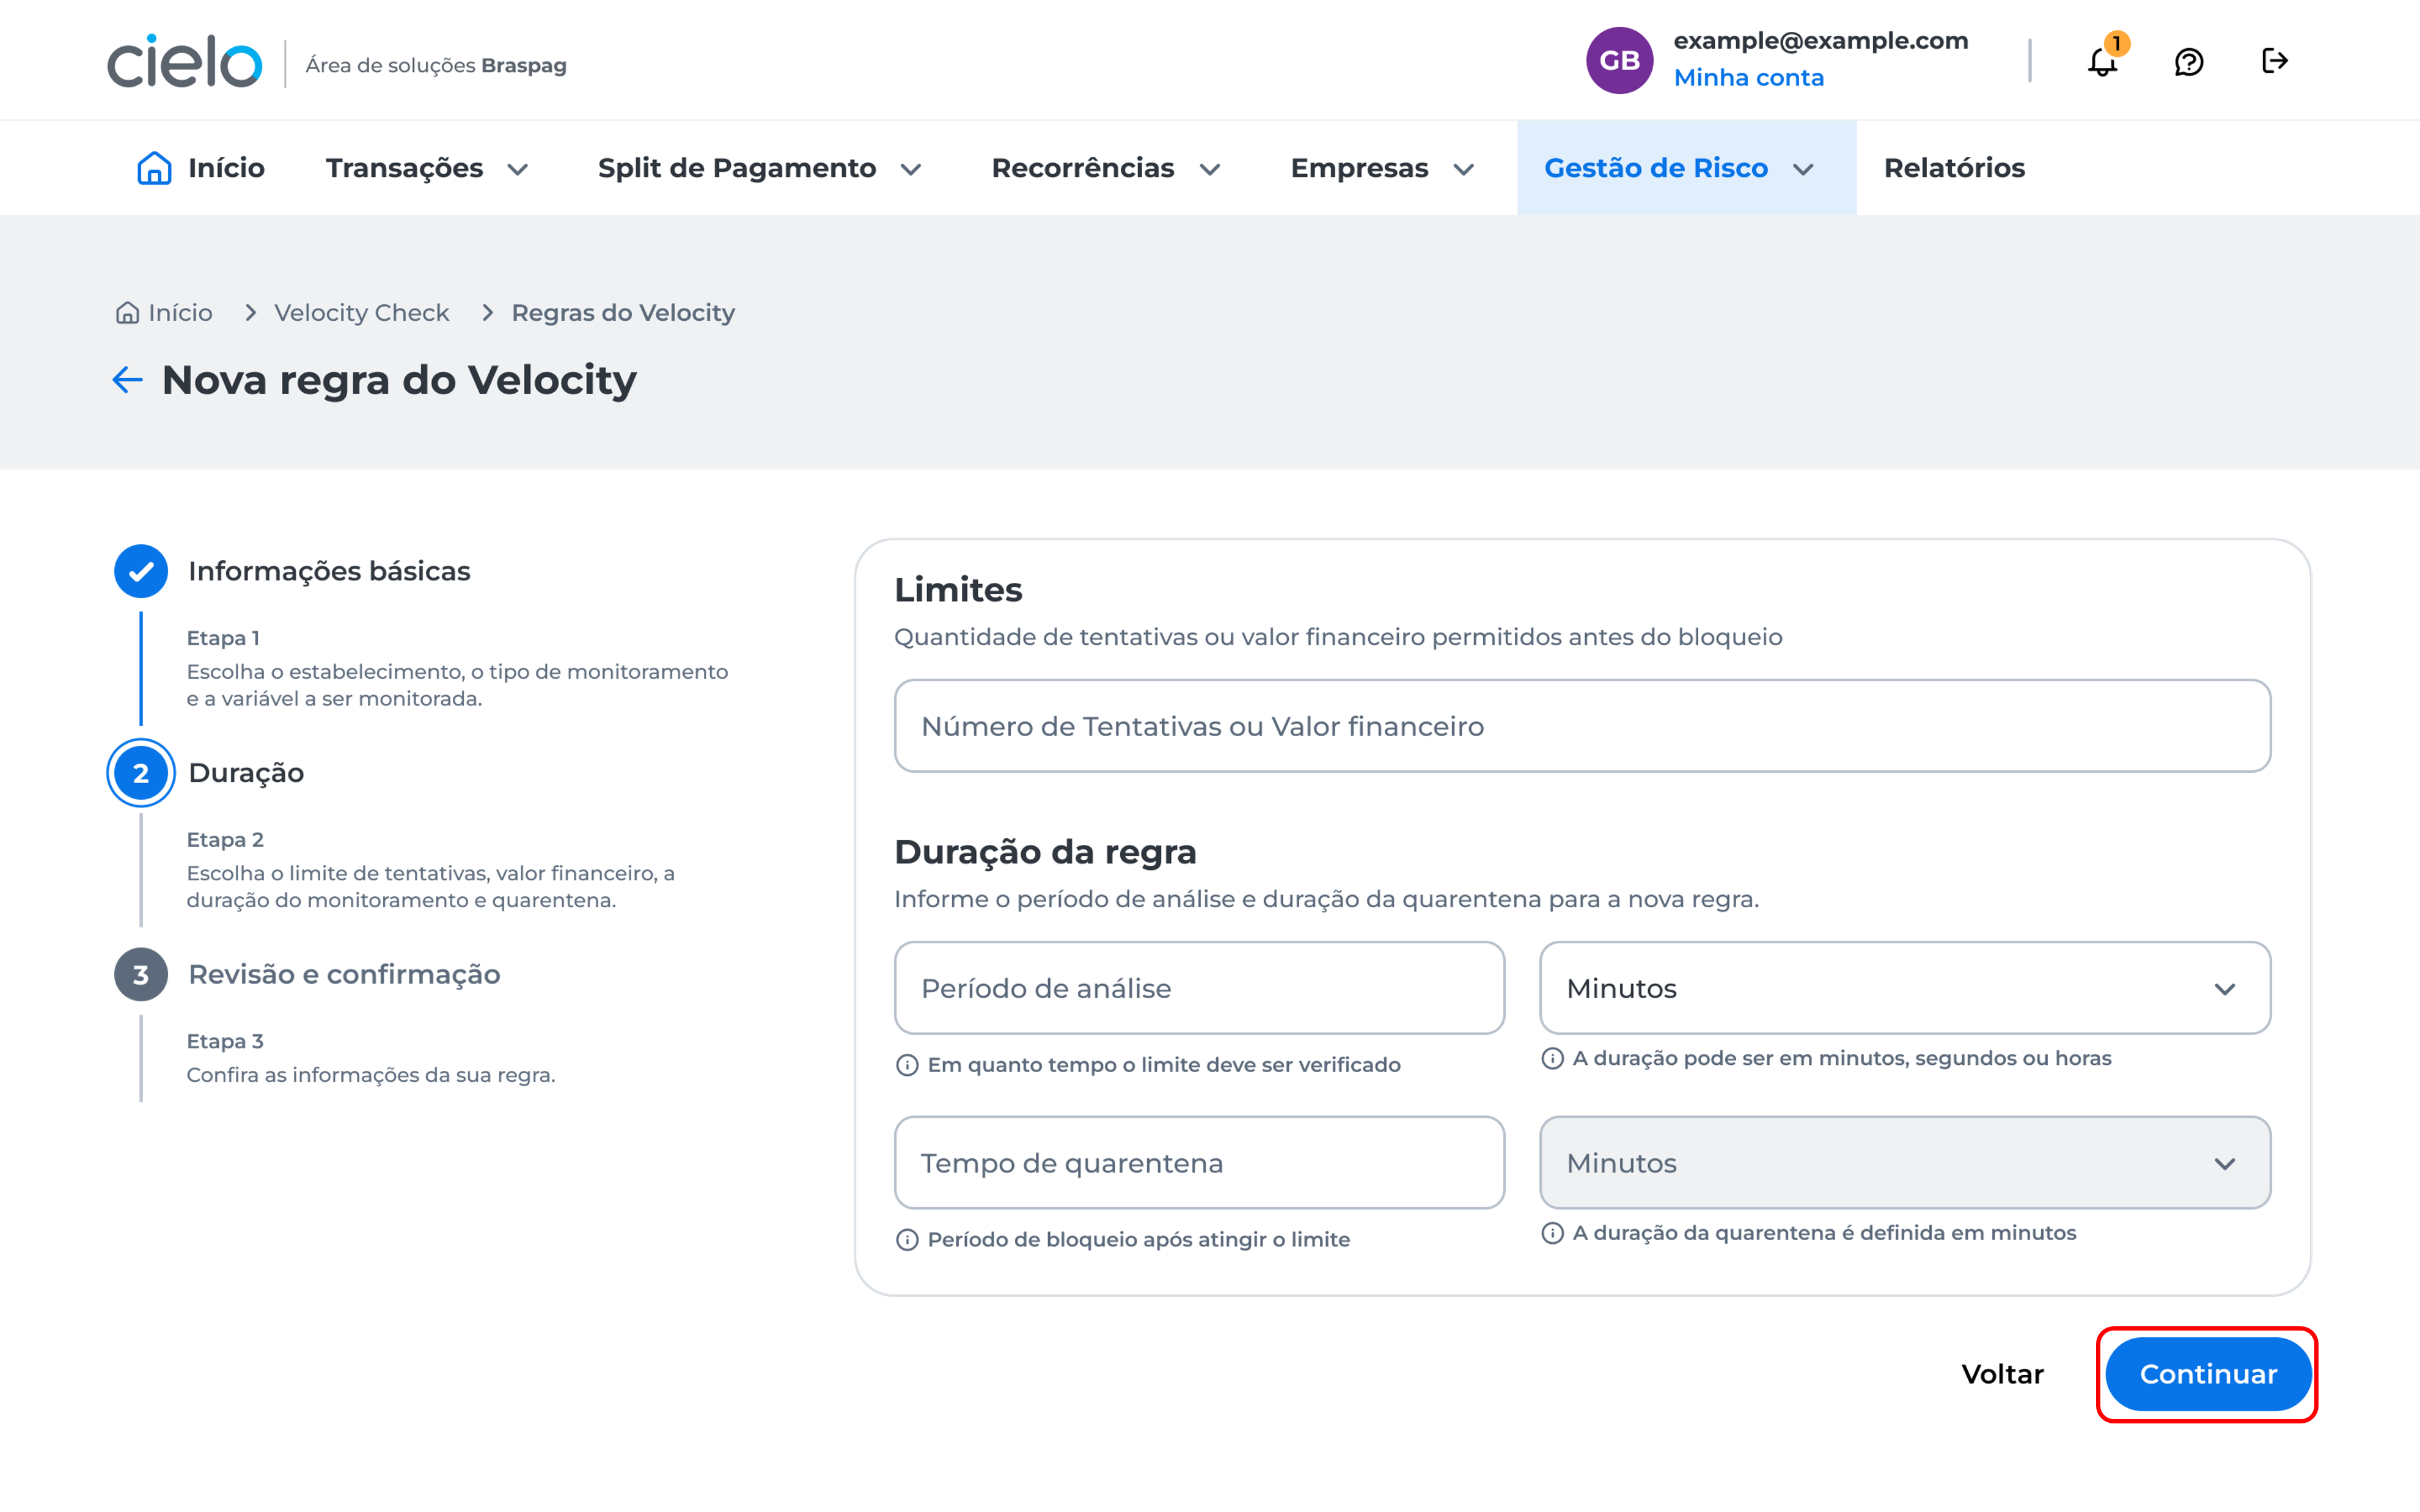Click the step 3 Revisão circle
The image size is (2420, 1512).
point(141,974)
